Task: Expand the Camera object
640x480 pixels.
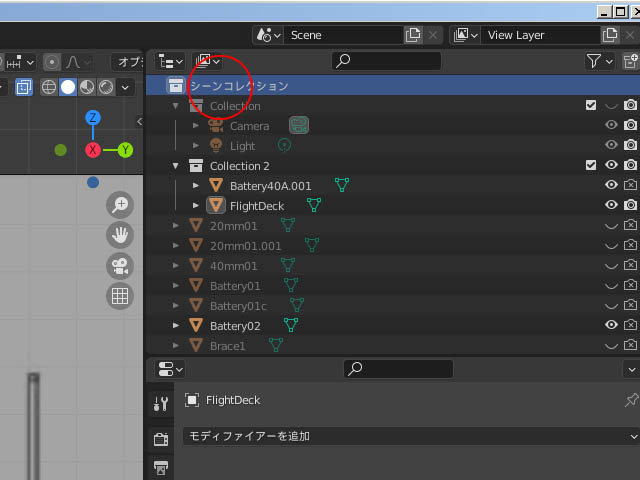Action: coord(196,126)
